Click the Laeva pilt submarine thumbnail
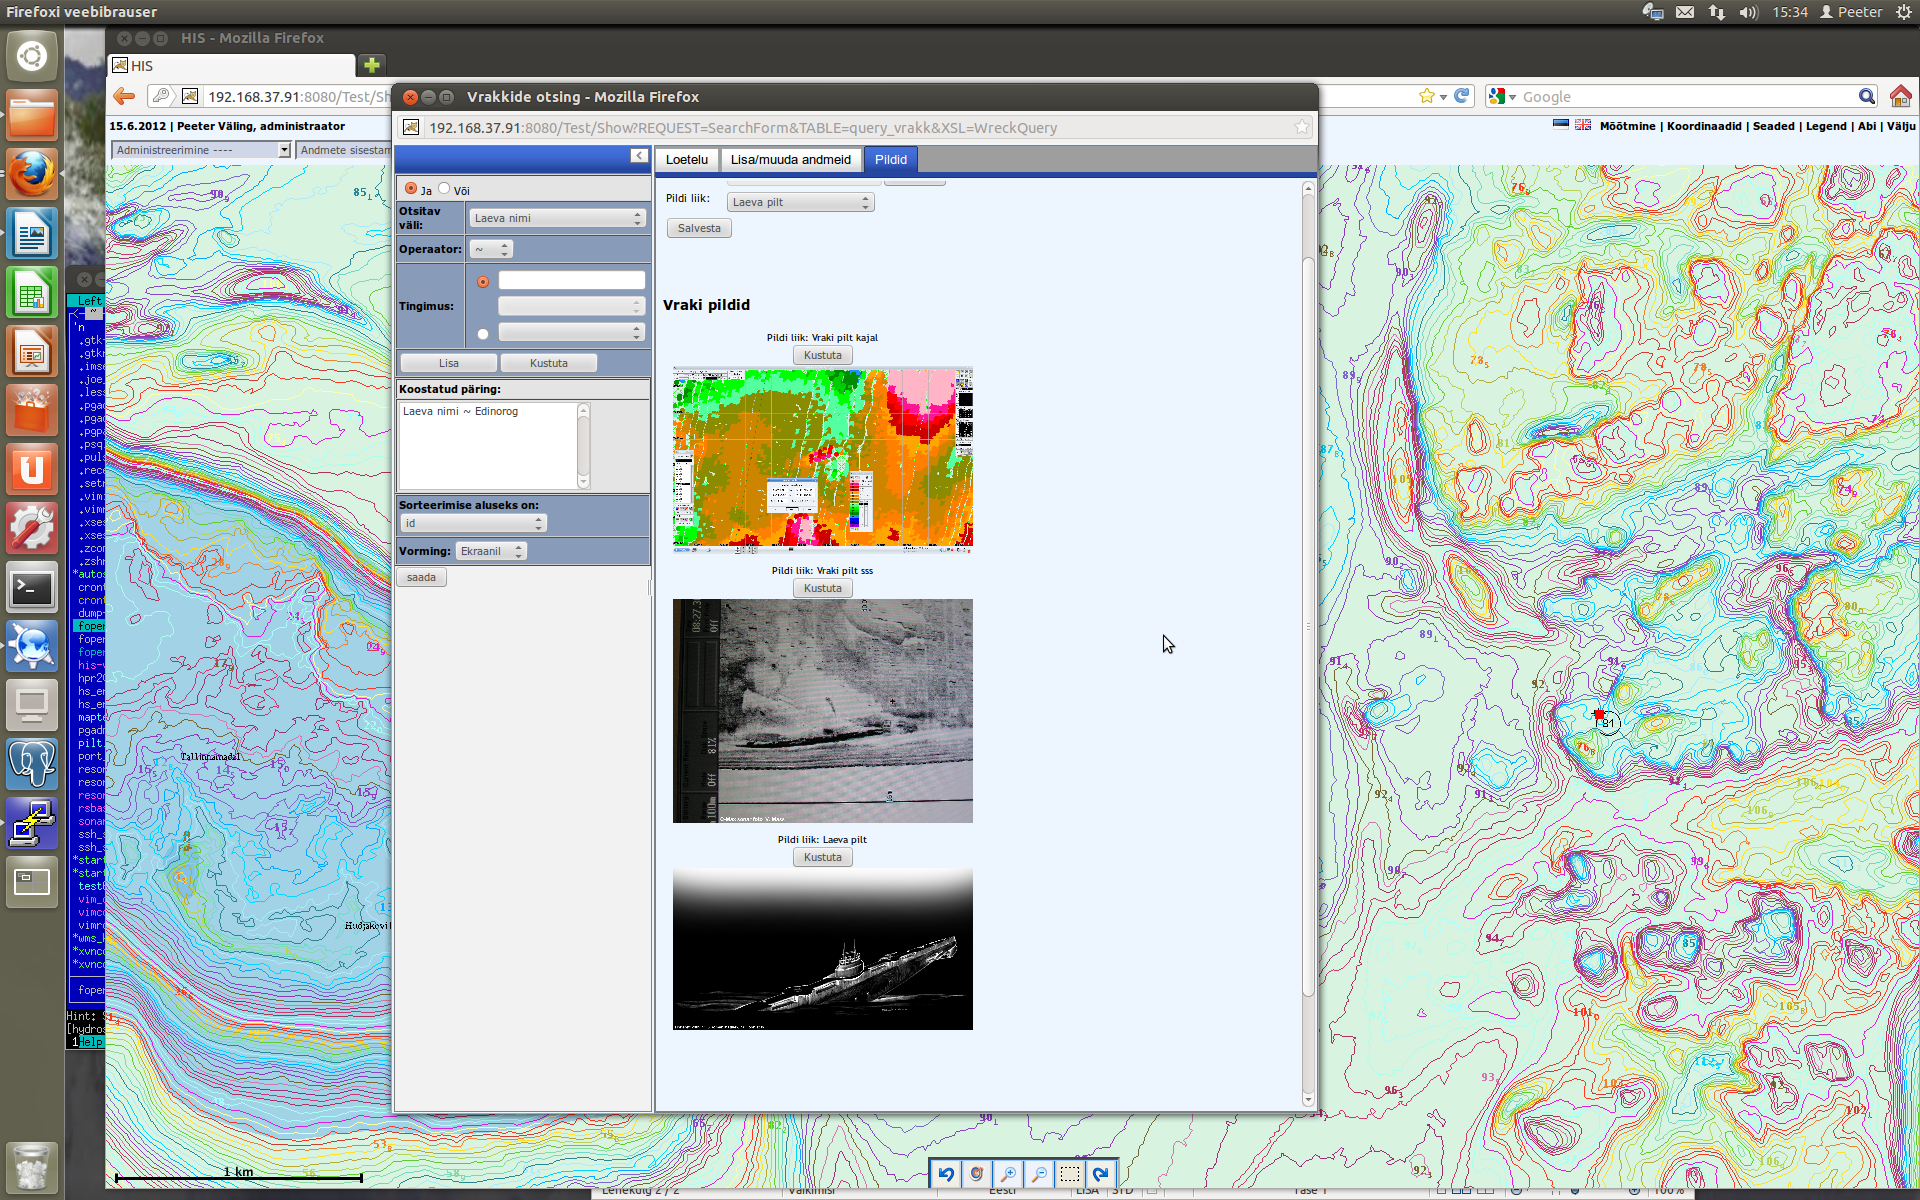Screen dimensions: 1920x1200 (x=822, y=949)
